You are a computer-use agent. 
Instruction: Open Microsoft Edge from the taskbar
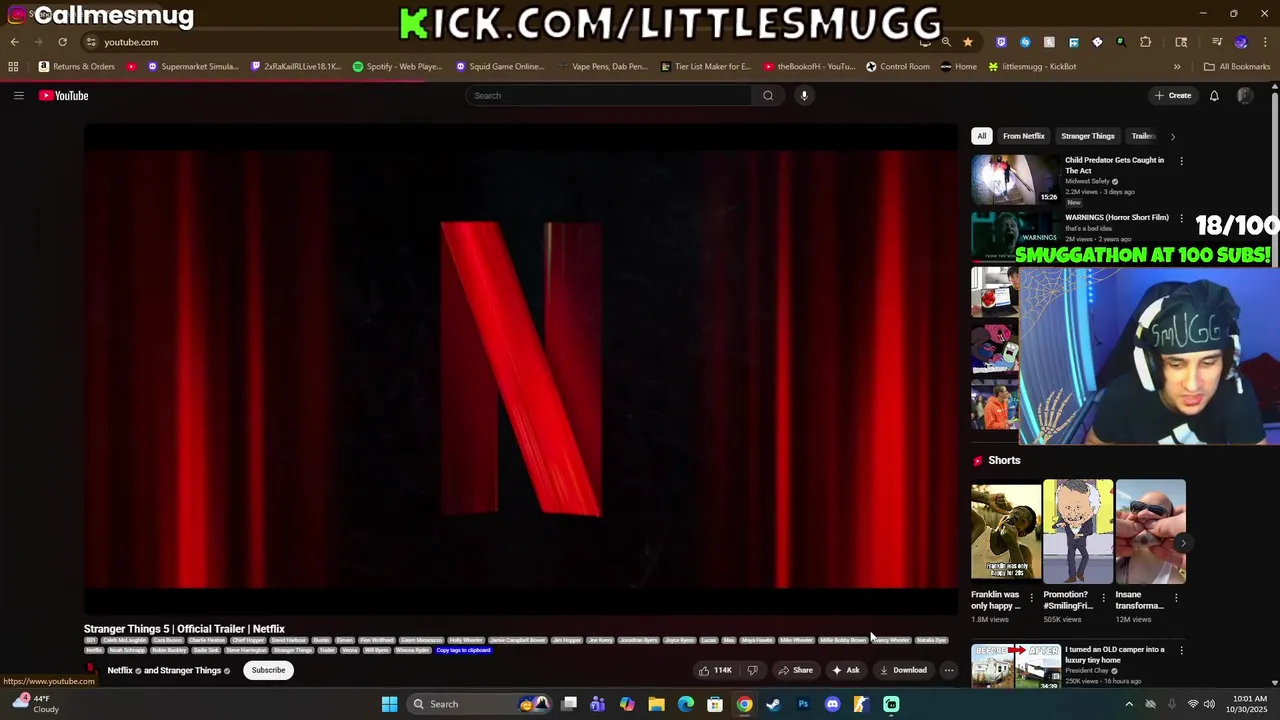(686, 704)
